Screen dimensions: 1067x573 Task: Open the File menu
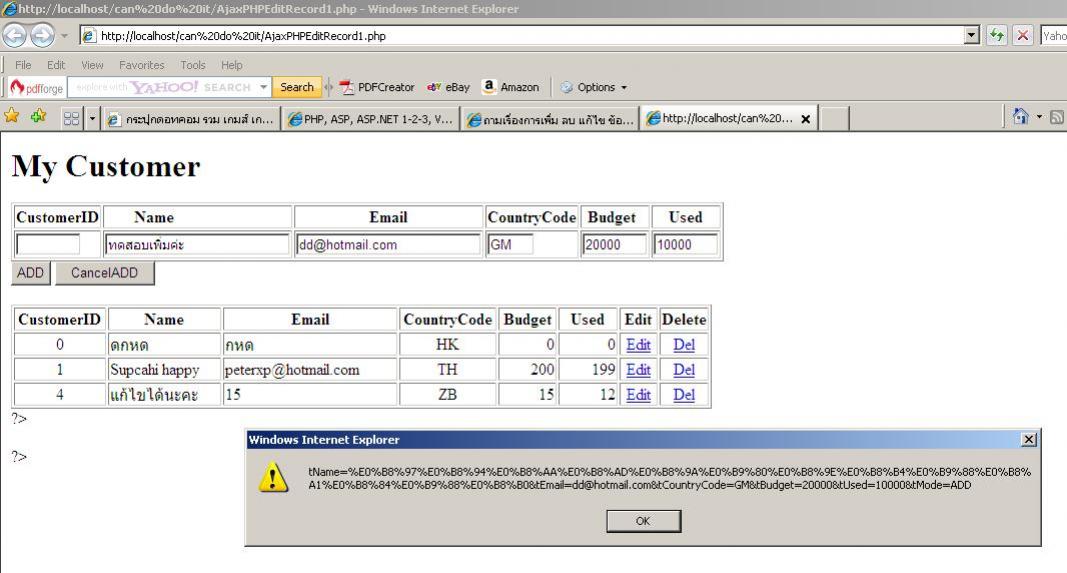(x=23, y=65)
